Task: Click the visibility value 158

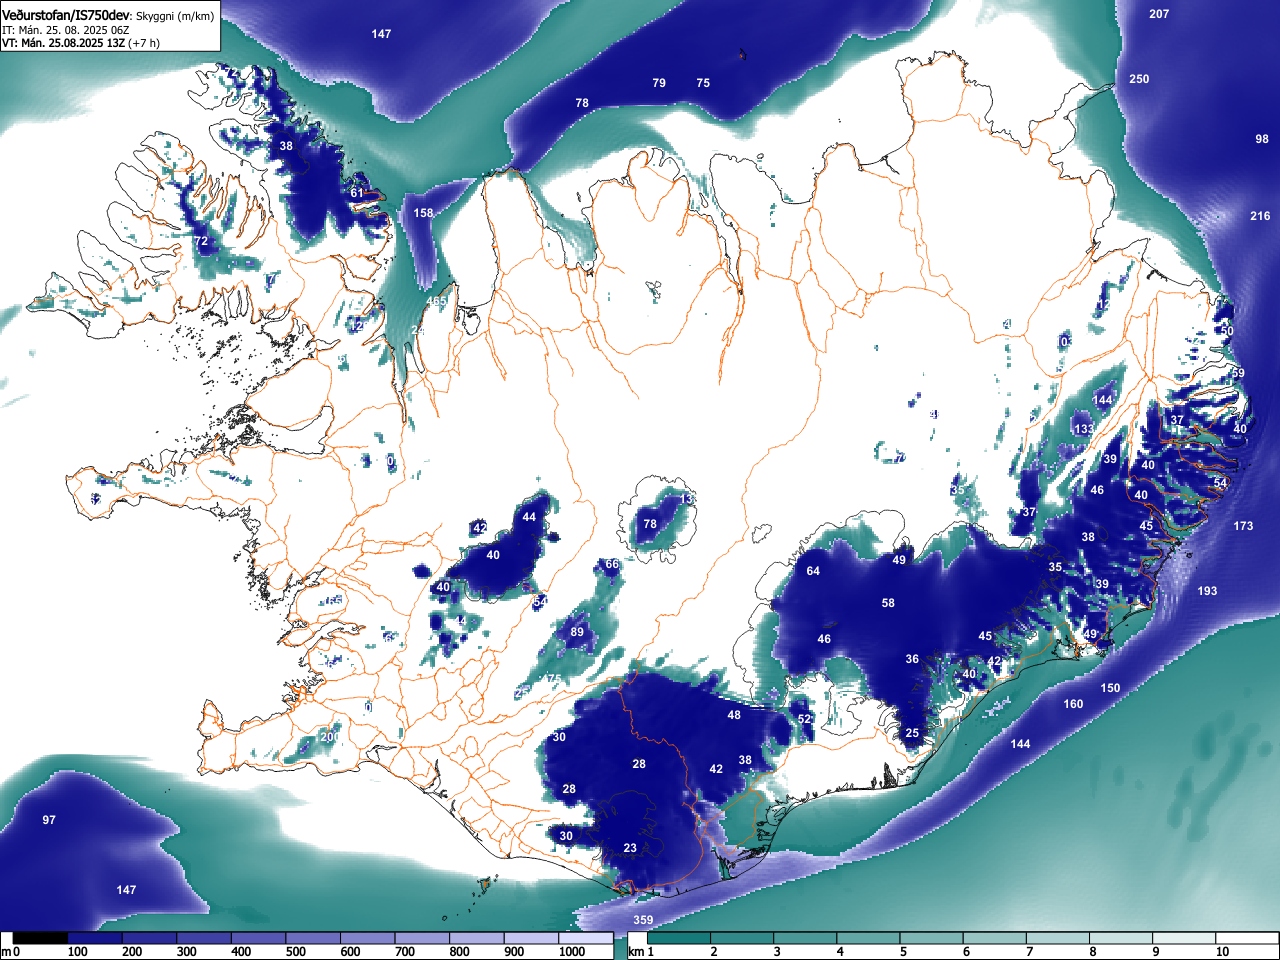Action: point(424,213)
